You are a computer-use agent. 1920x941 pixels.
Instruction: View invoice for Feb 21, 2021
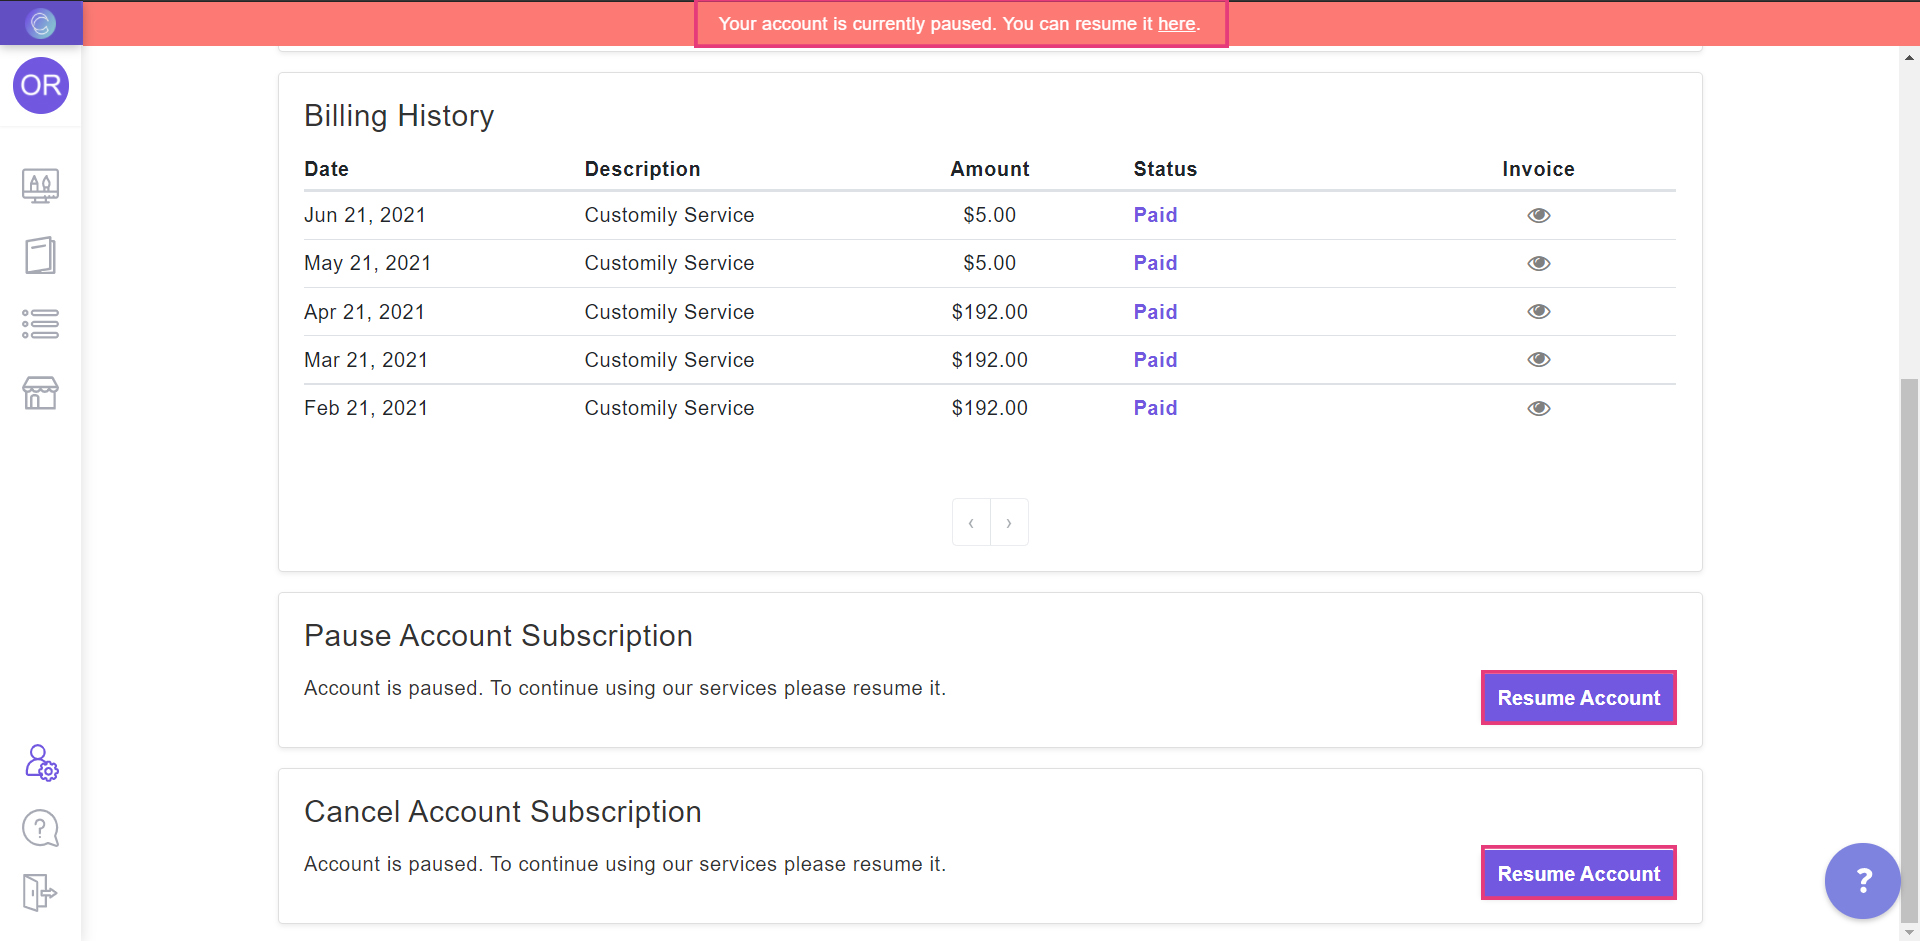(x=1539, y=409)
